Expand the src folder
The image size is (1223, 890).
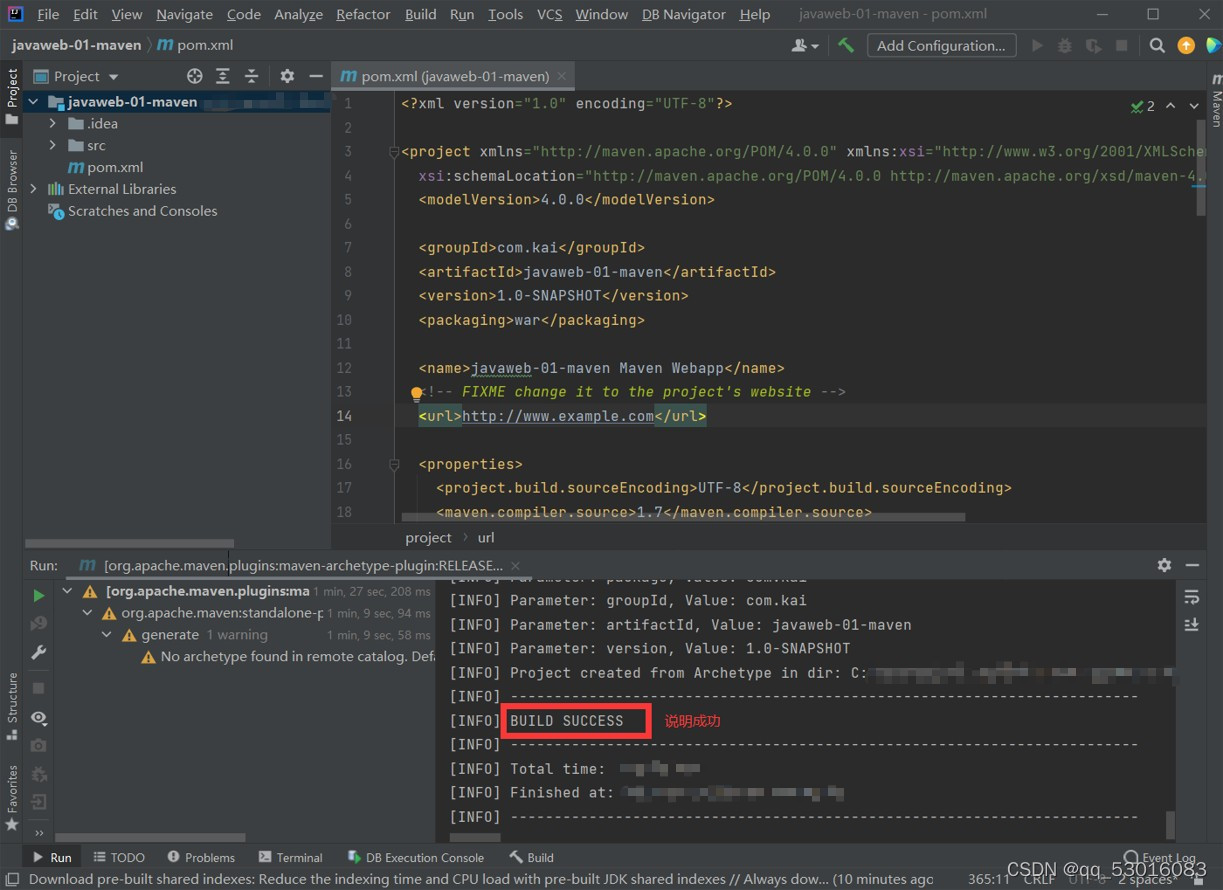53,145
